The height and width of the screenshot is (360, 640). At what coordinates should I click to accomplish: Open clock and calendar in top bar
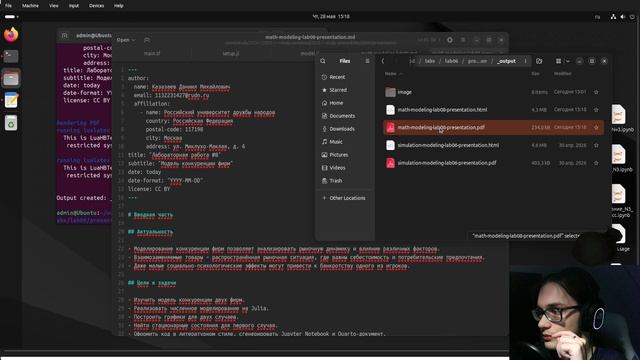pos(331,17)
